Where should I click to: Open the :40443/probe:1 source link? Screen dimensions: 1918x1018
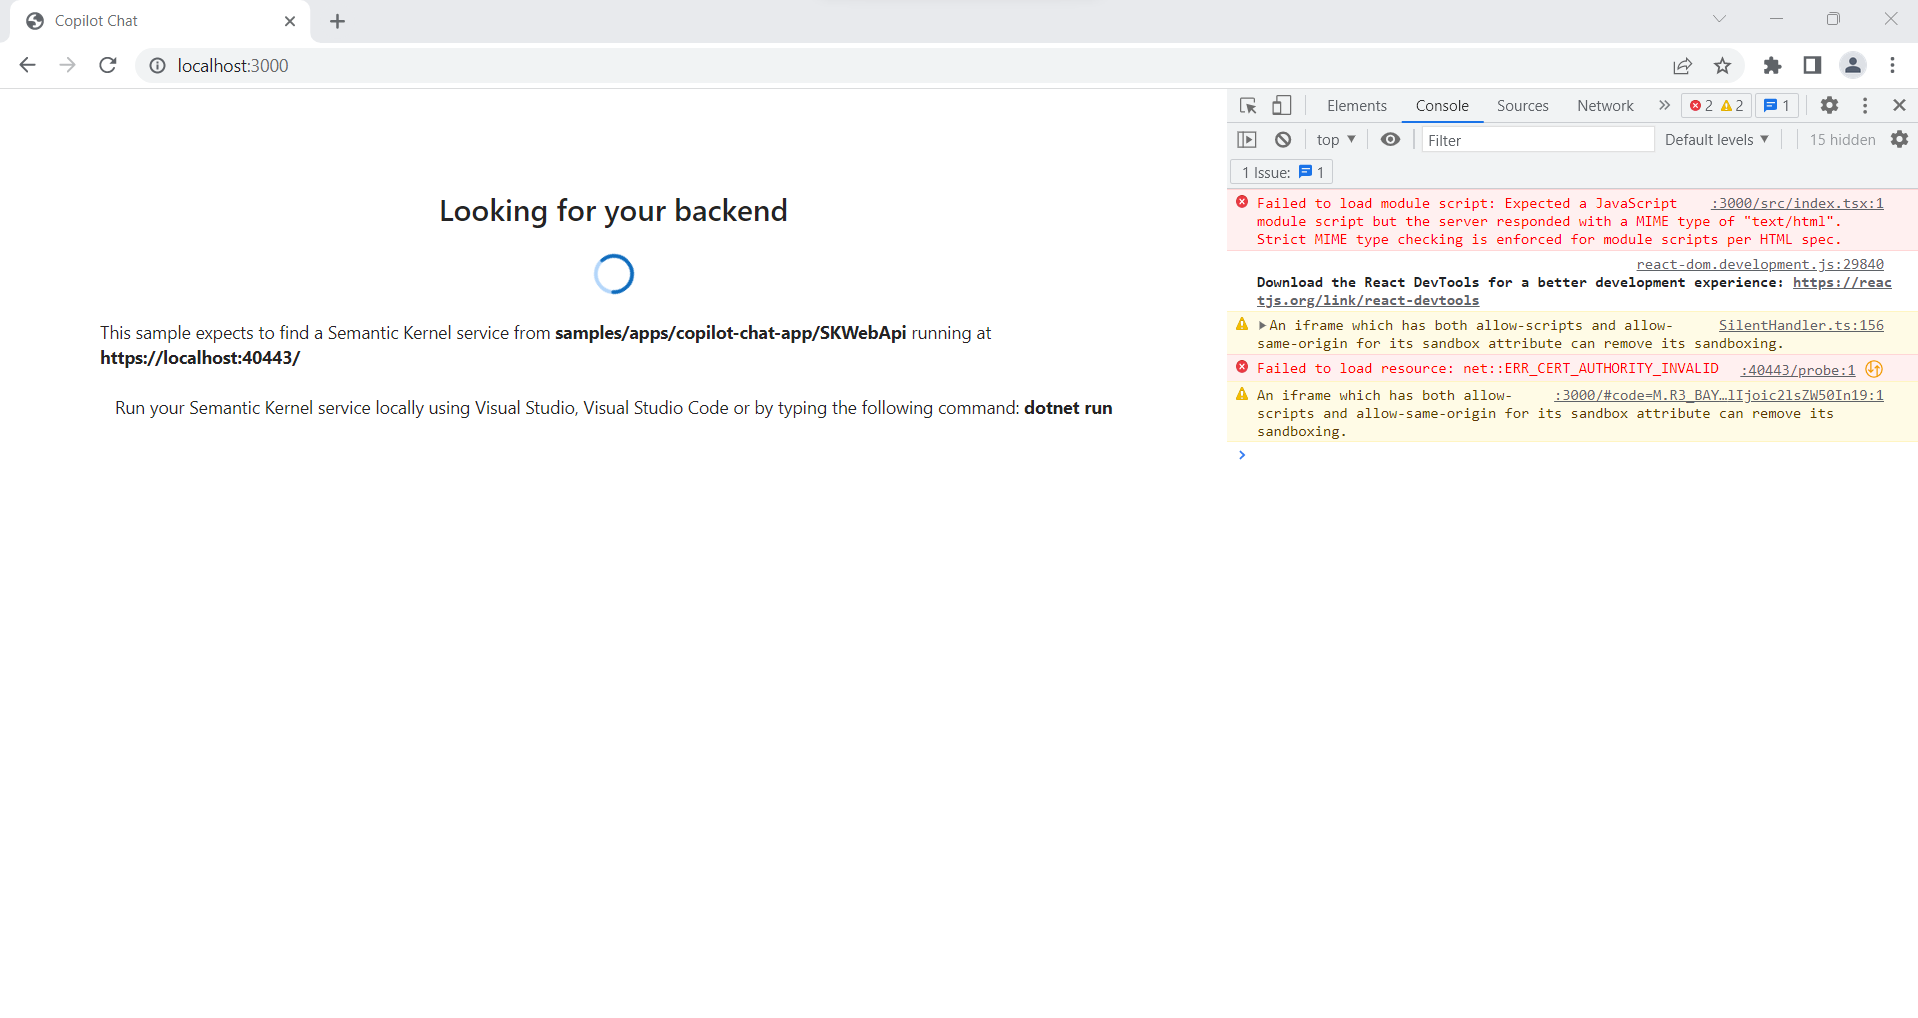[1797, 370]
